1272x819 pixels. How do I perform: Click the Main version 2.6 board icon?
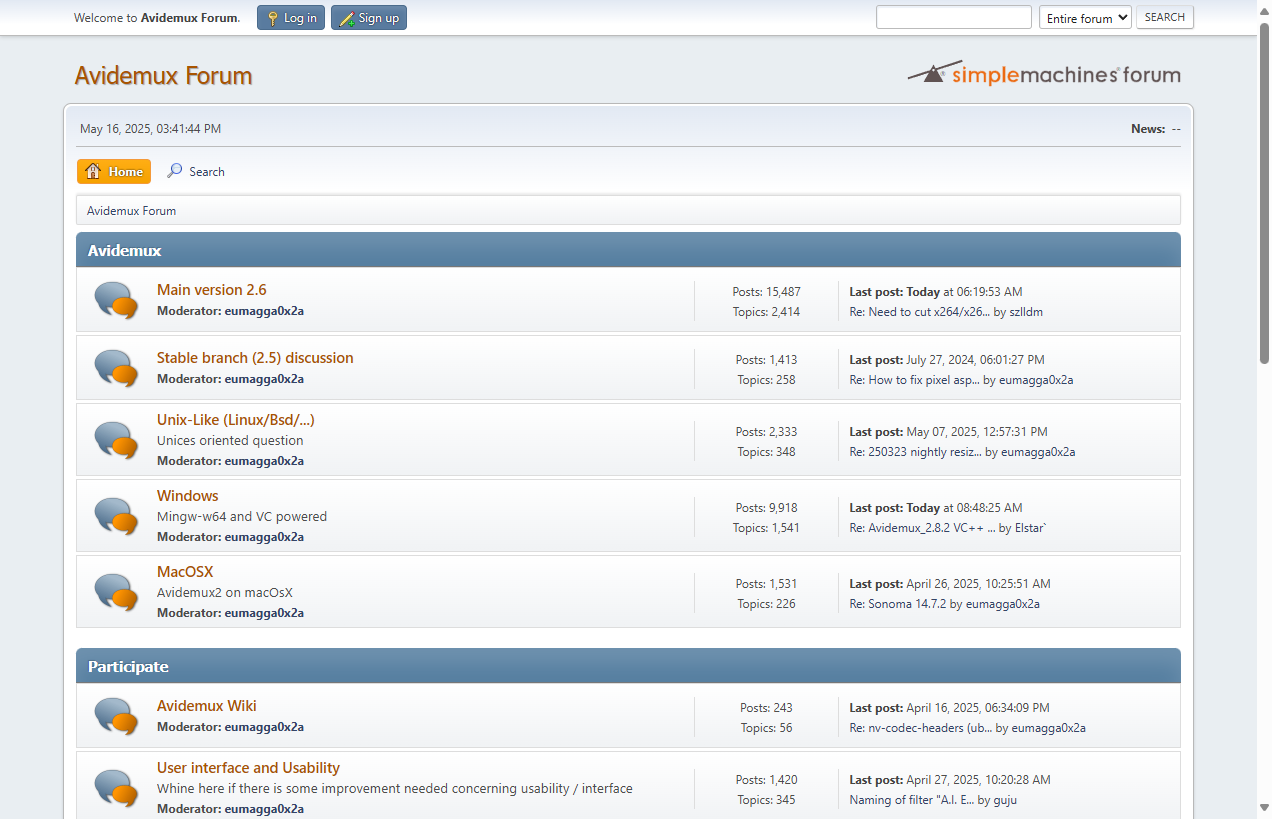[116, 300]
